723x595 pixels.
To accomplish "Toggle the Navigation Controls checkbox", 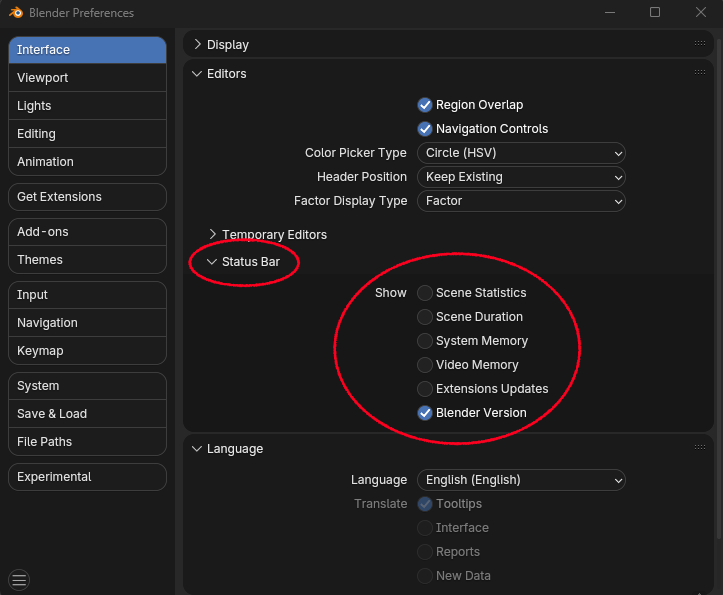I will pos(425,129).
